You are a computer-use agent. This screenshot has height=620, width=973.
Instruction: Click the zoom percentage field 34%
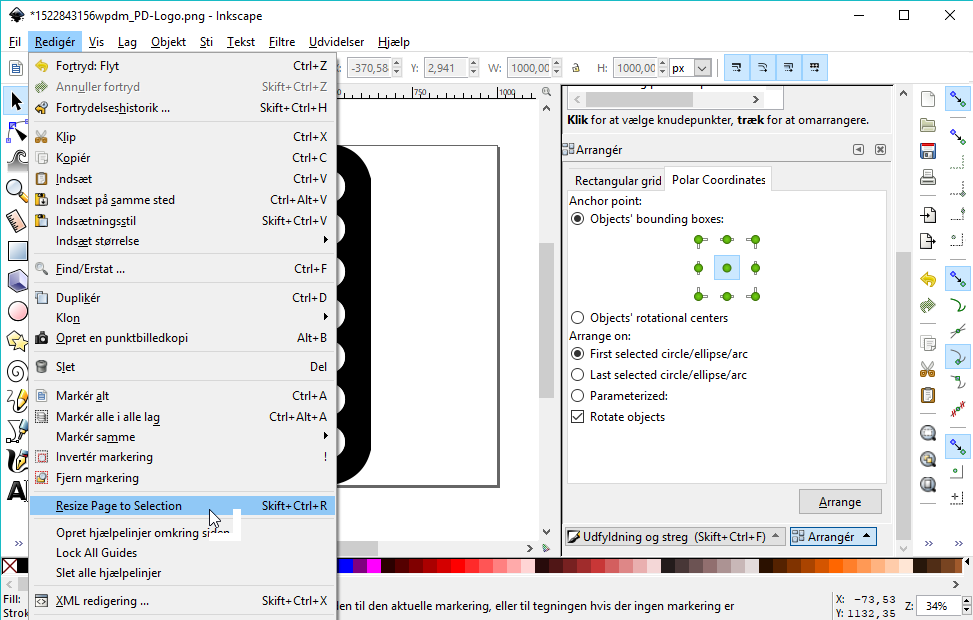coord(938,606)
